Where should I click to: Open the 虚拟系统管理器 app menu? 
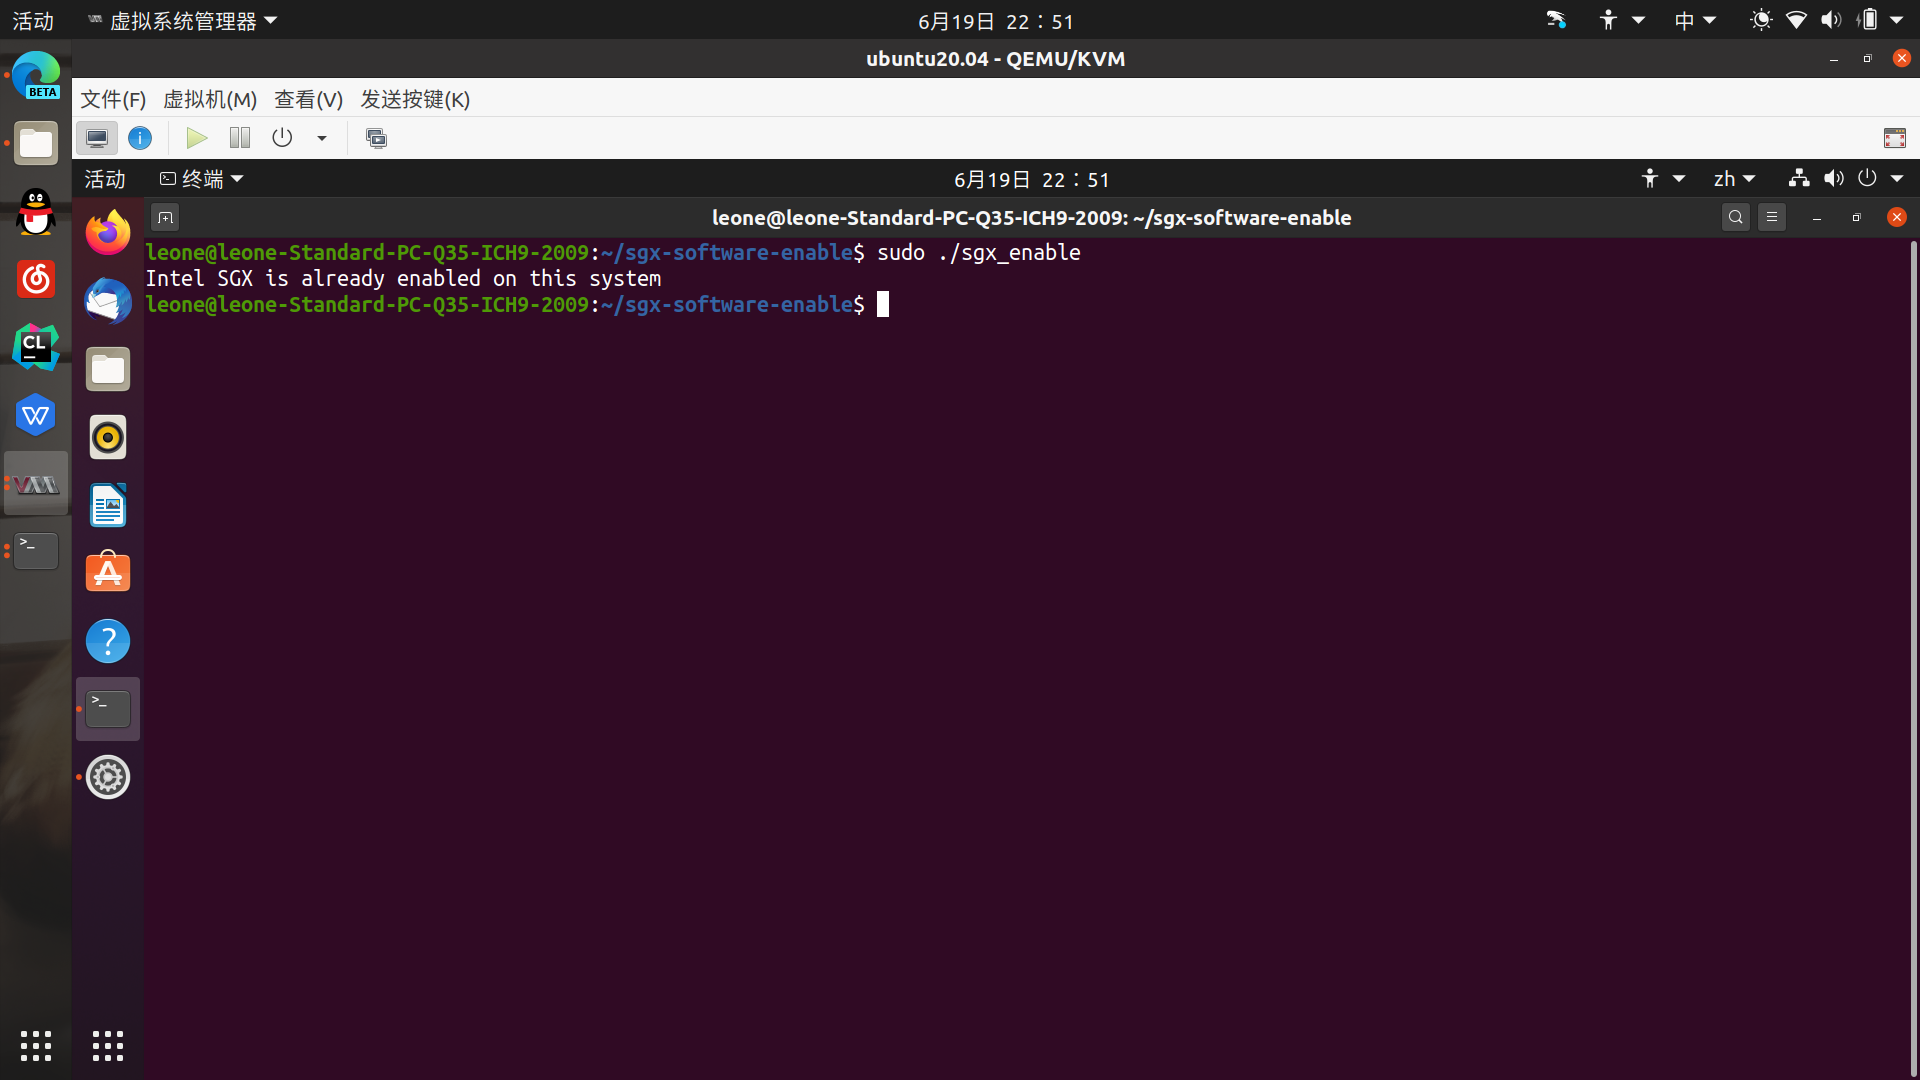click(183, 21)
